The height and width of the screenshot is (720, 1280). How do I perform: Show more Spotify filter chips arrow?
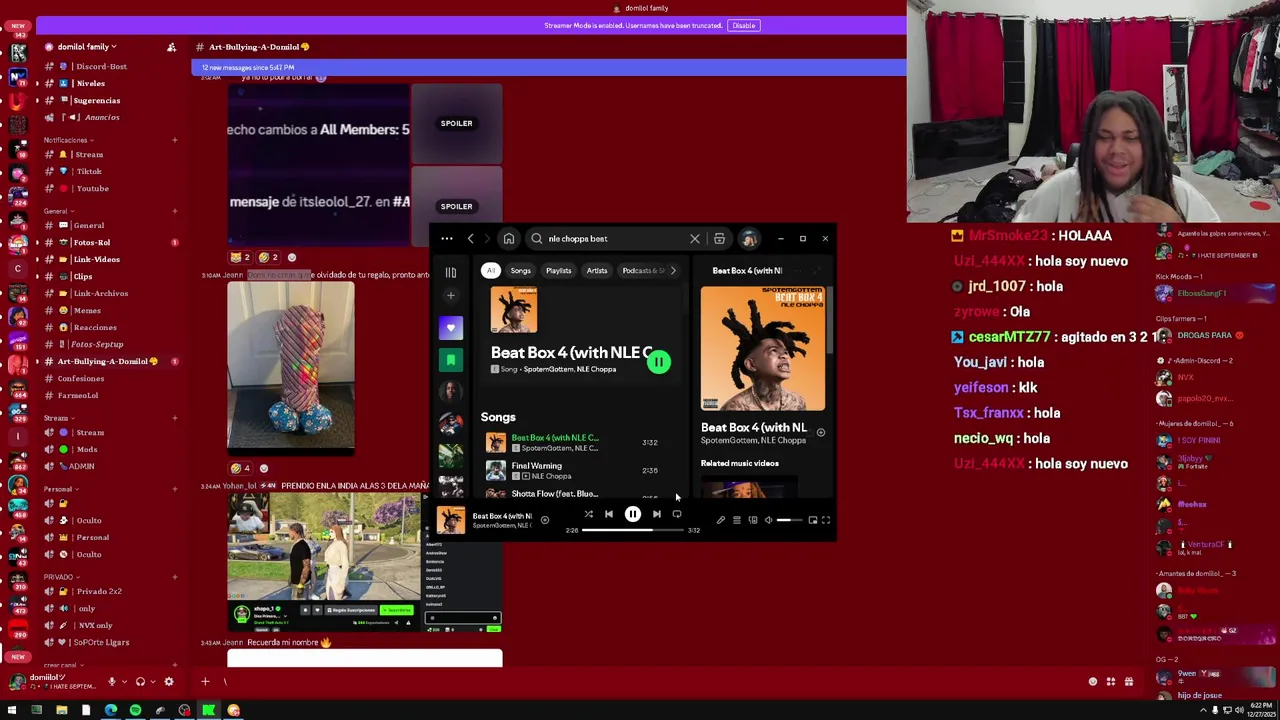(673, 271)
